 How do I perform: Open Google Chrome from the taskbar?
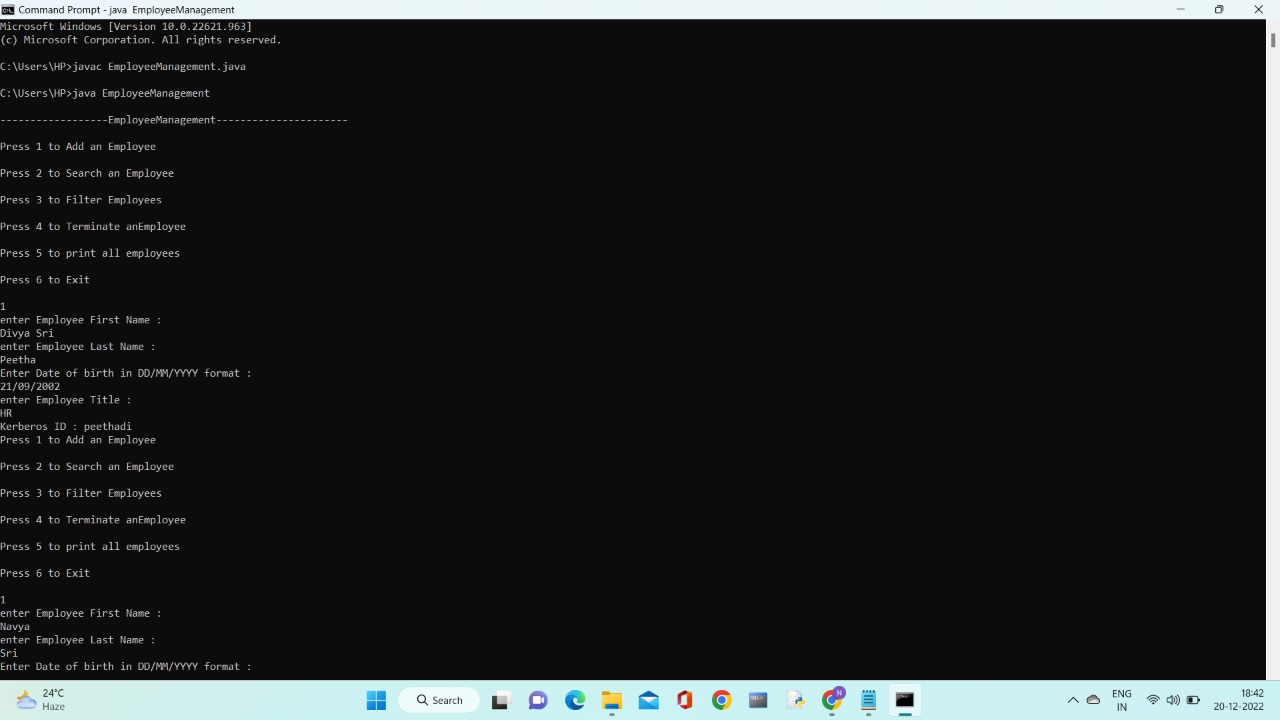pos(719,700)
